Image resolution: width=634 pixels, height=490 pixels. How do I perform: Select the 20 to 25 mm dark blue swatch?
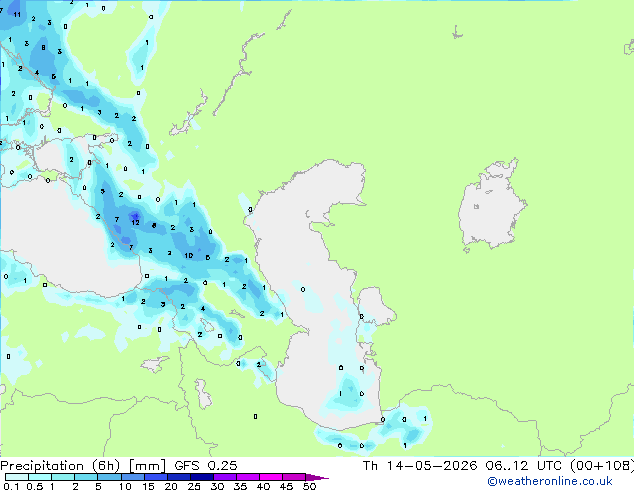click(178, 477)
